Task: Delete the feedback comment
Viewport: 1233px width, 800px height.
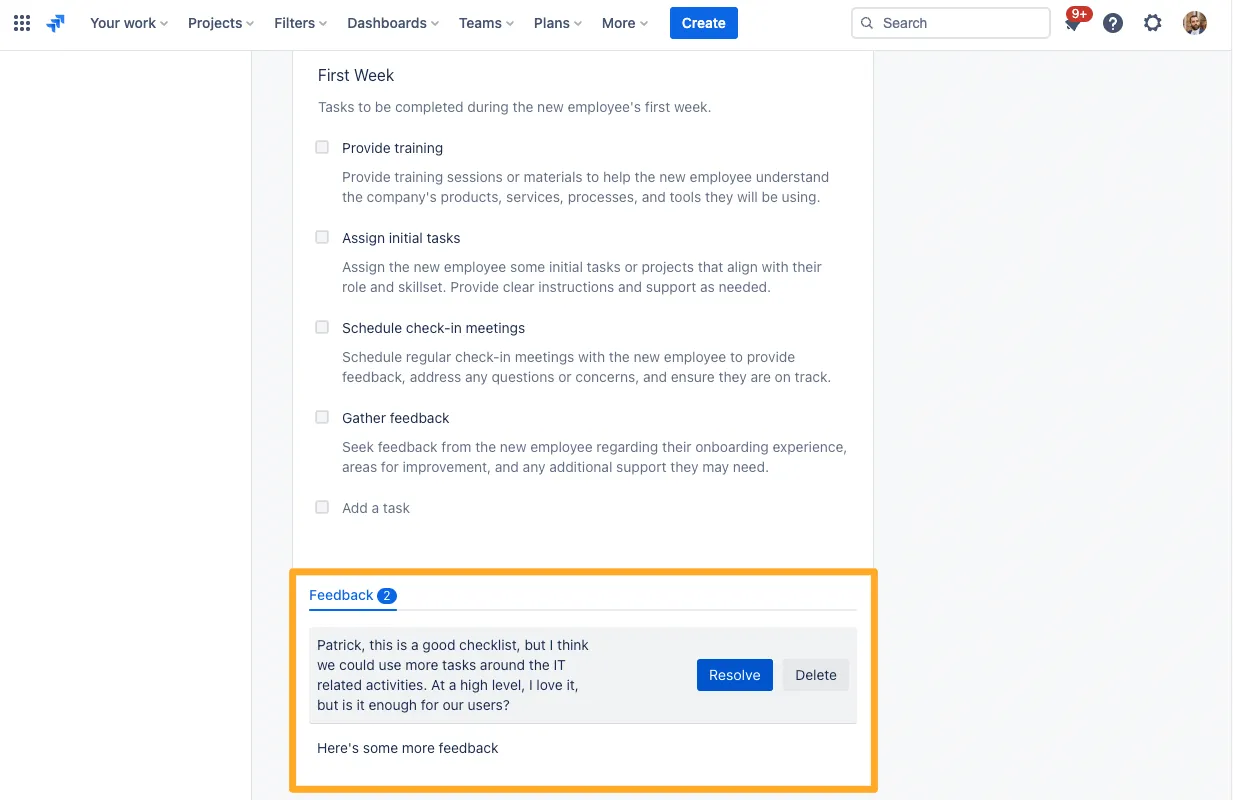Action: pos(815,675)
